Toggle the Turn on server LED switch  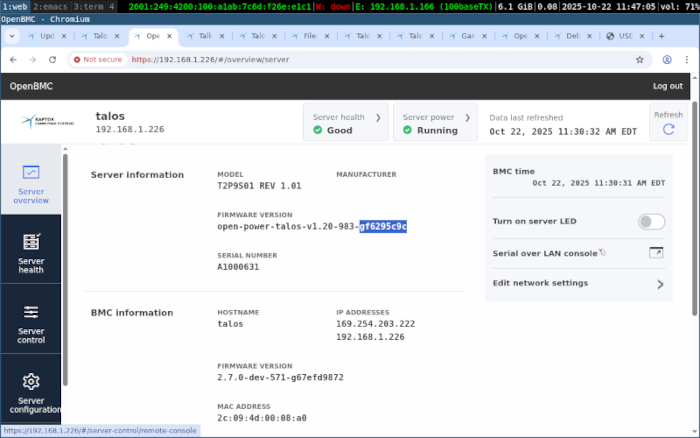[x=651, y=222]
